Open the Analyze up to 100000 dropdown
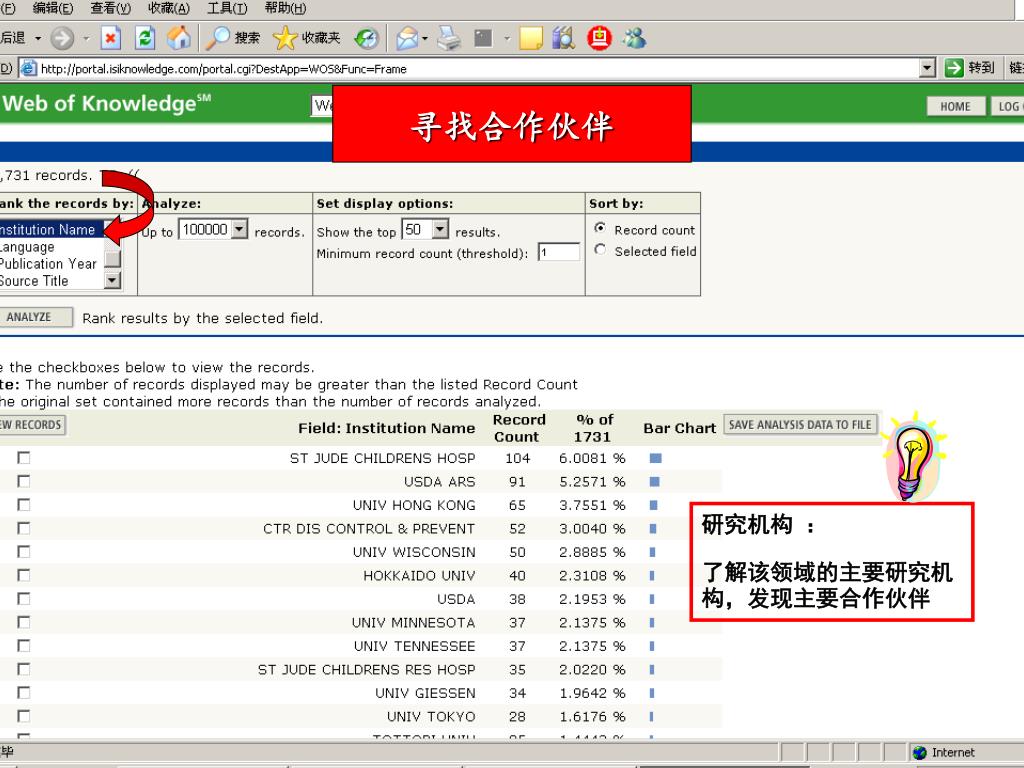Image resolution: width=1024 pixels, height=768 pixels. tap(239, 230)
